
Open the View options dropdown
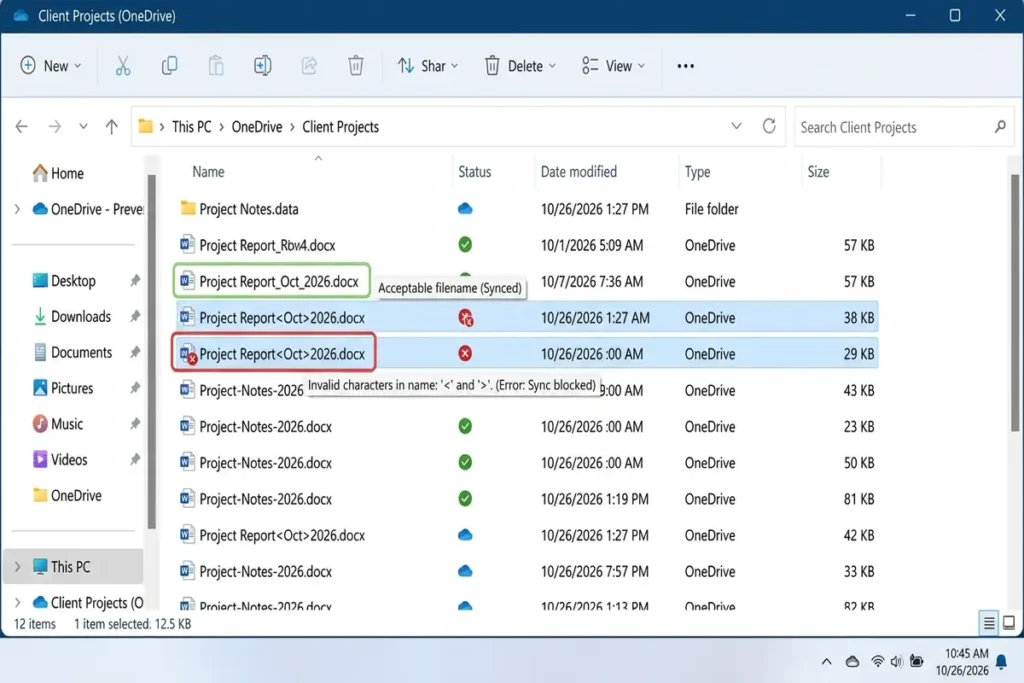click(613, 66)
